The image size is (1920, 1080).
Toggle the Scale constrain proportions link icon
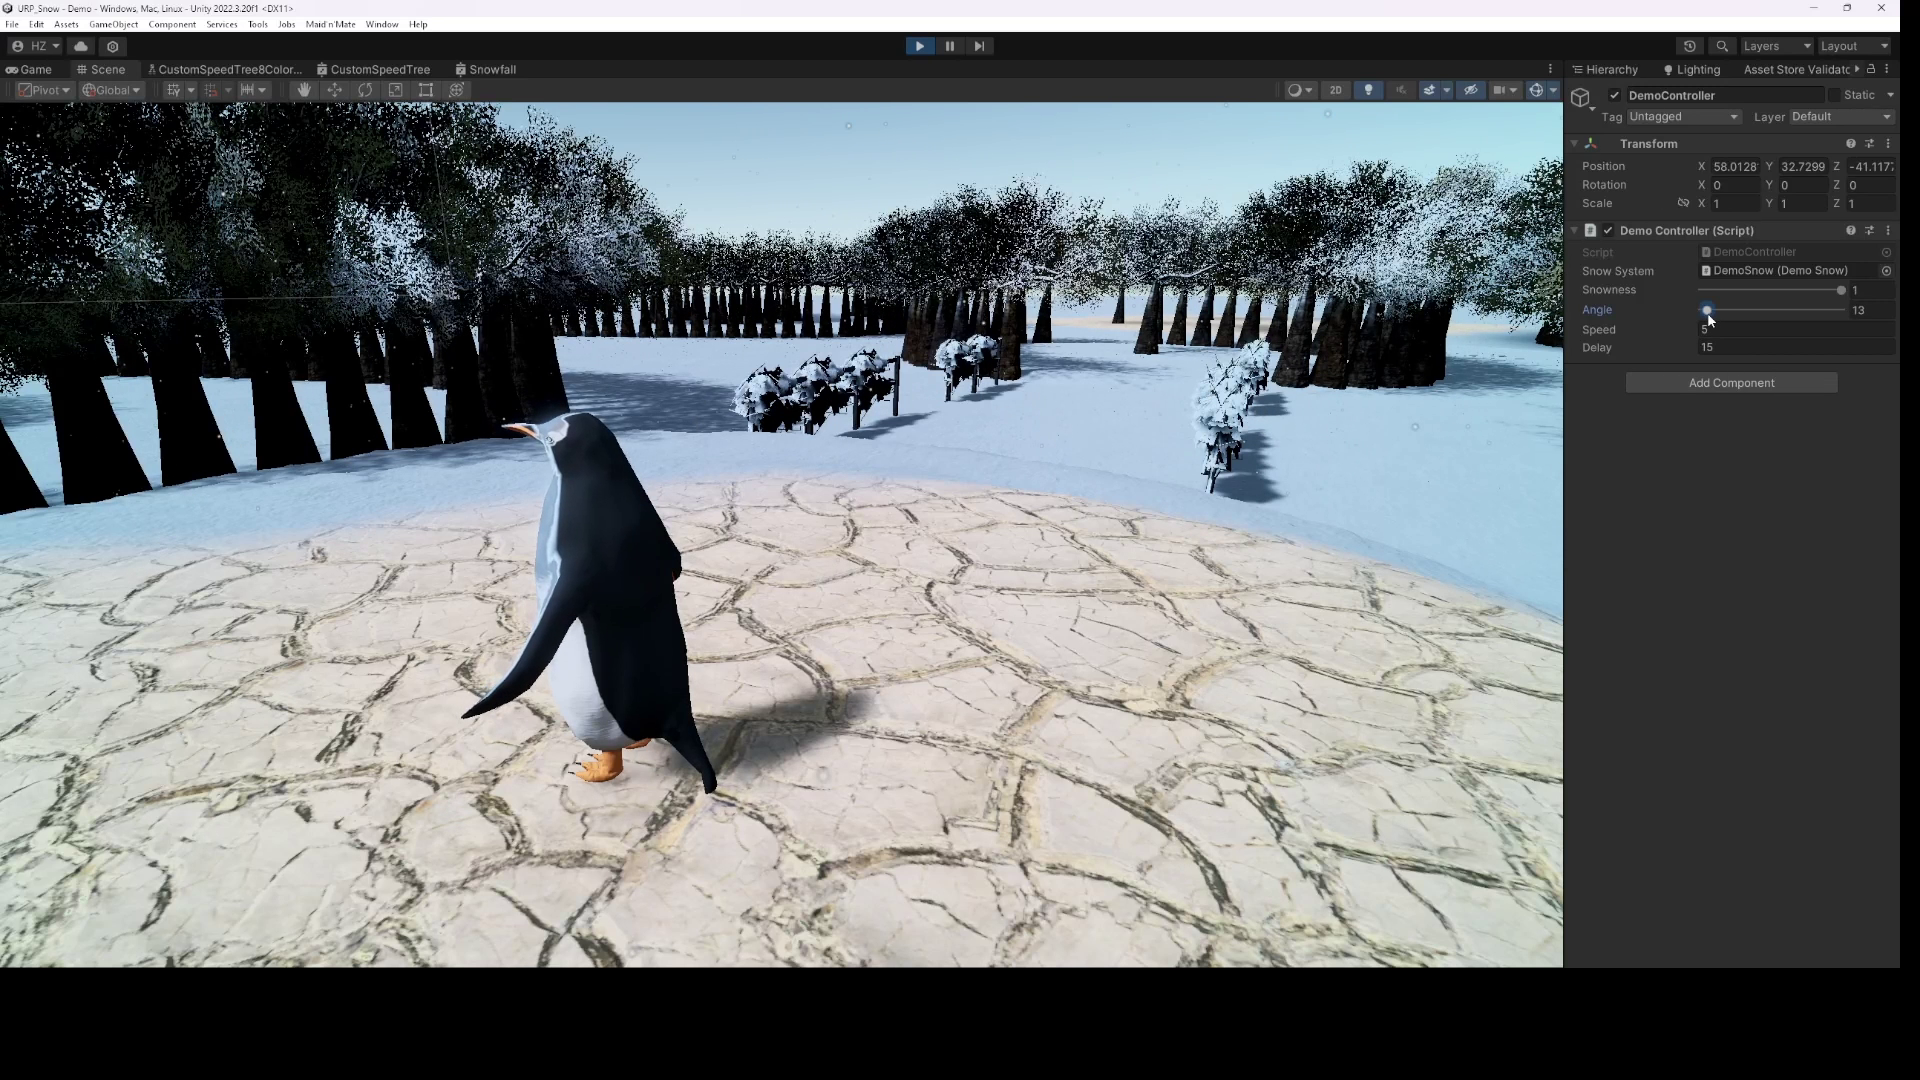click(x=1683, y=203)
